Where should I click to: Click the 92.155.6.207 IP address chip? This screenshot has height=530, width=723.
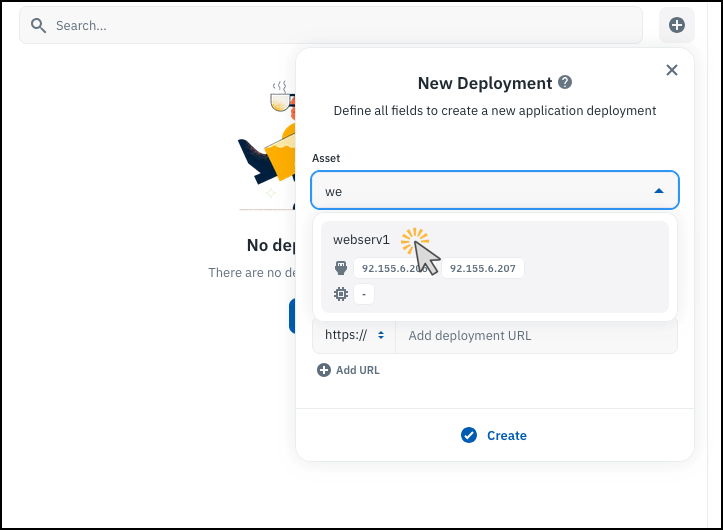483,268
